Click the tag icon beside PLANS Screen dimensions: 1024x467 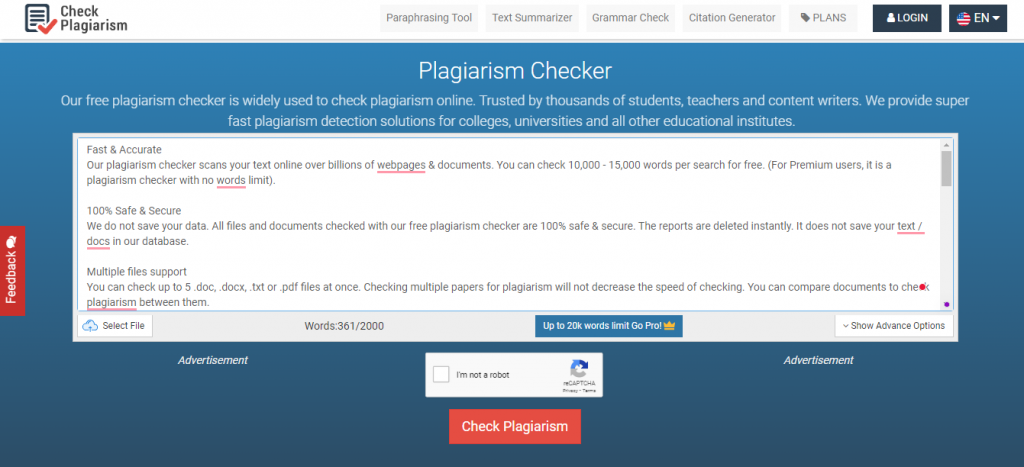pyautogui.click(x=805, y=18)
